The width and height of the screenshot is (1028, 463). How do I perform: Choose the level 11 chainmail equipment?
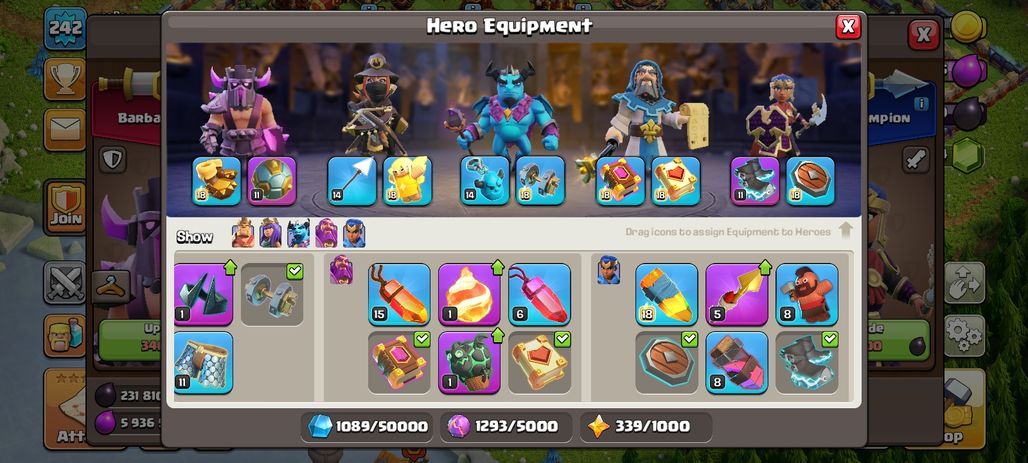click(x=203, y=363)
